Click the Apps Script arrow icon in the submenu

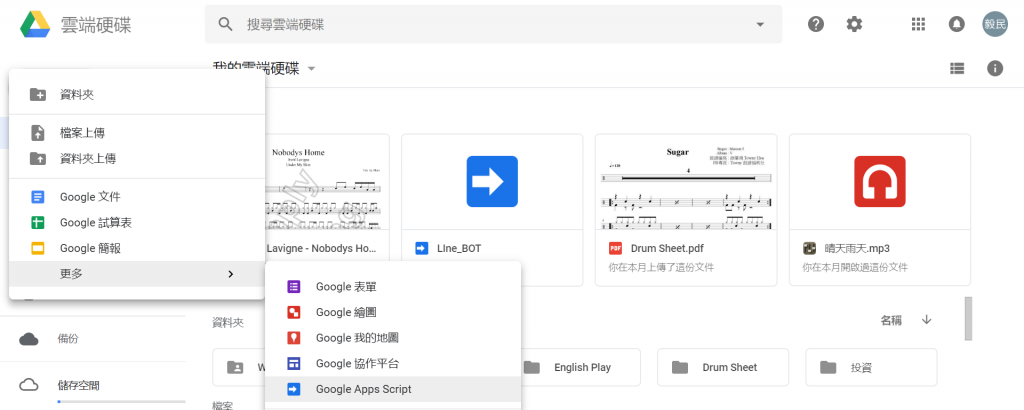[293, 389]
